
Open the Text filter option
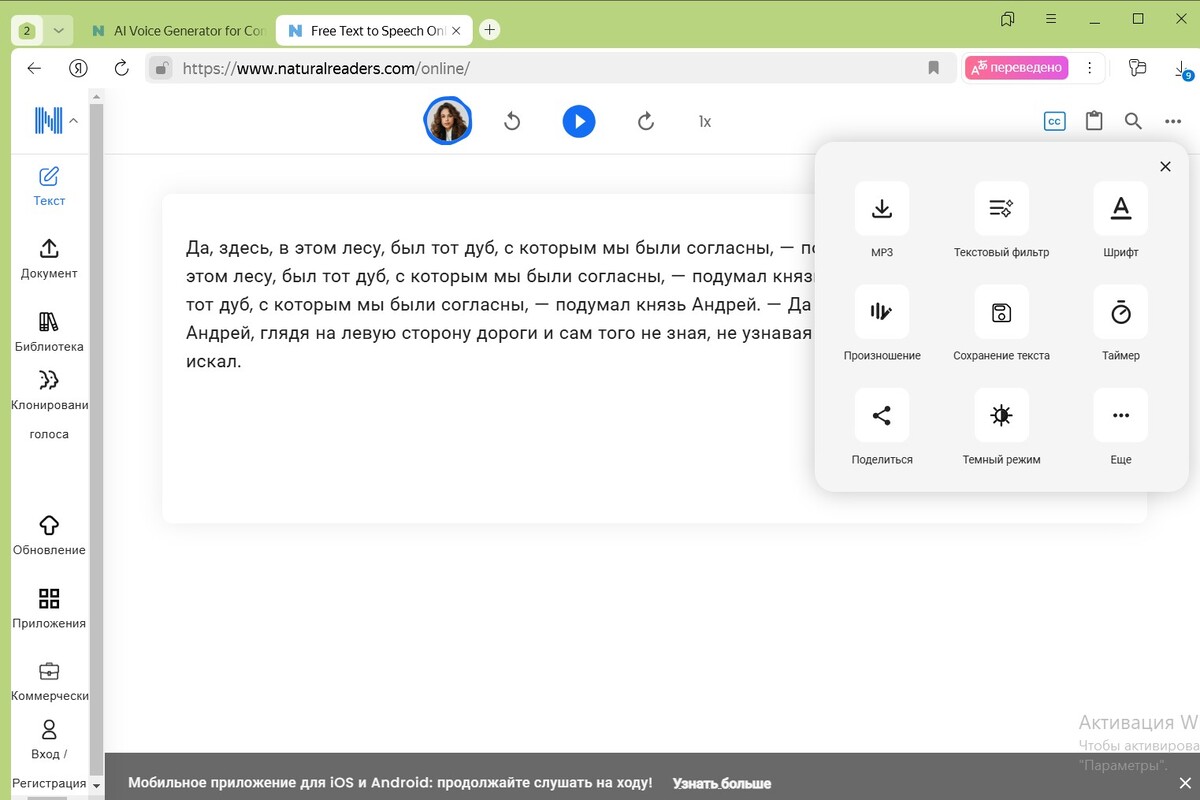1001,208
